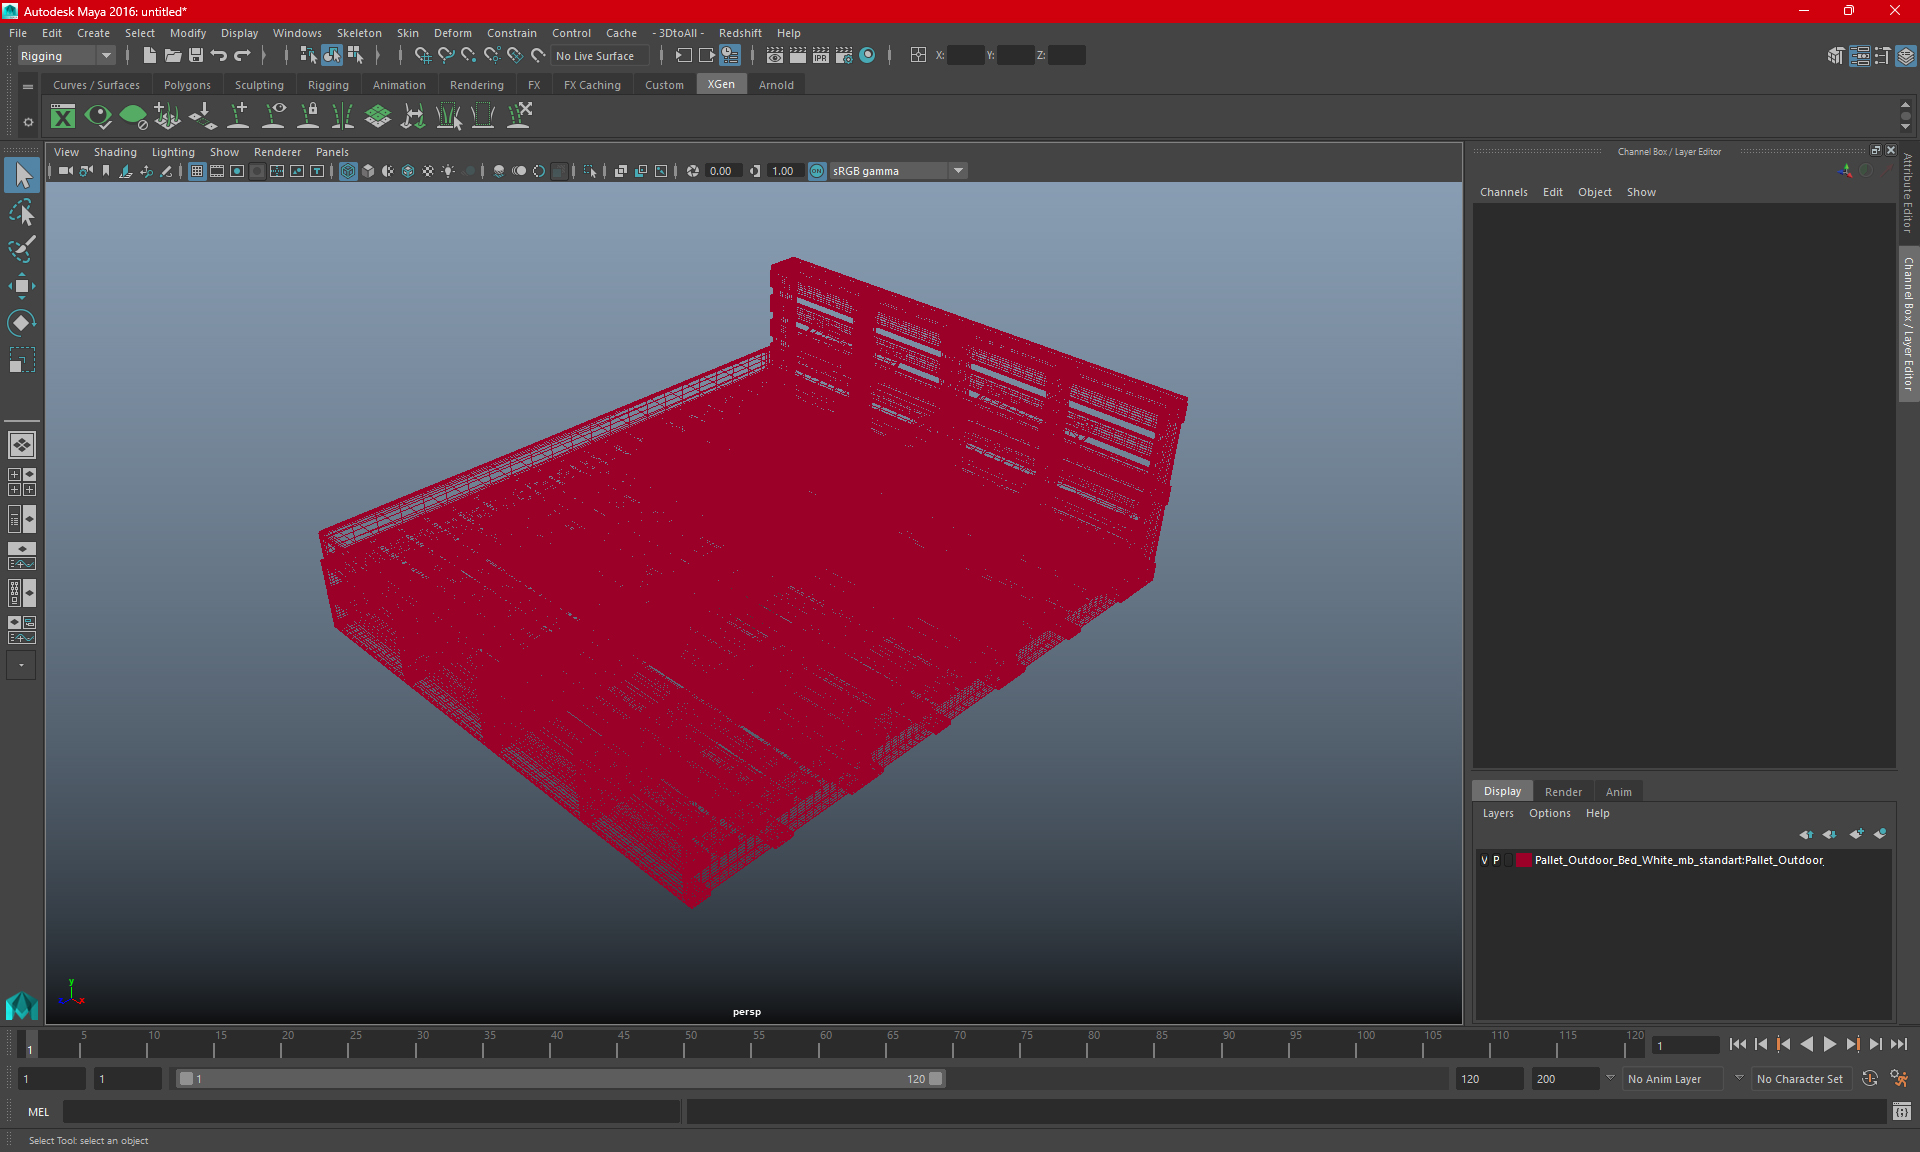Open the shelf options gear menu
This screenshot has width=1920, height=1152.
(x=28, y=122)
